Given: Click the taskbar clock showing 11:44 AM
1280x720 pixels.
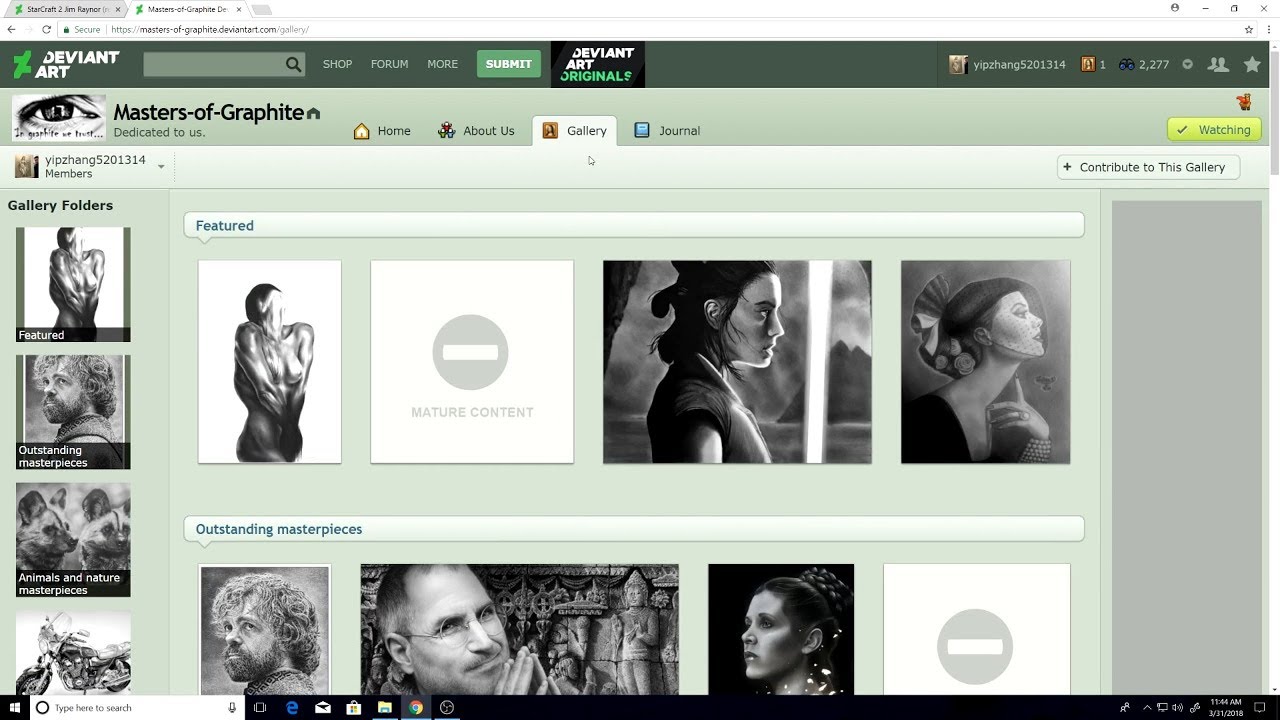Looking at the screenshot, I should tap(1225, 707).
